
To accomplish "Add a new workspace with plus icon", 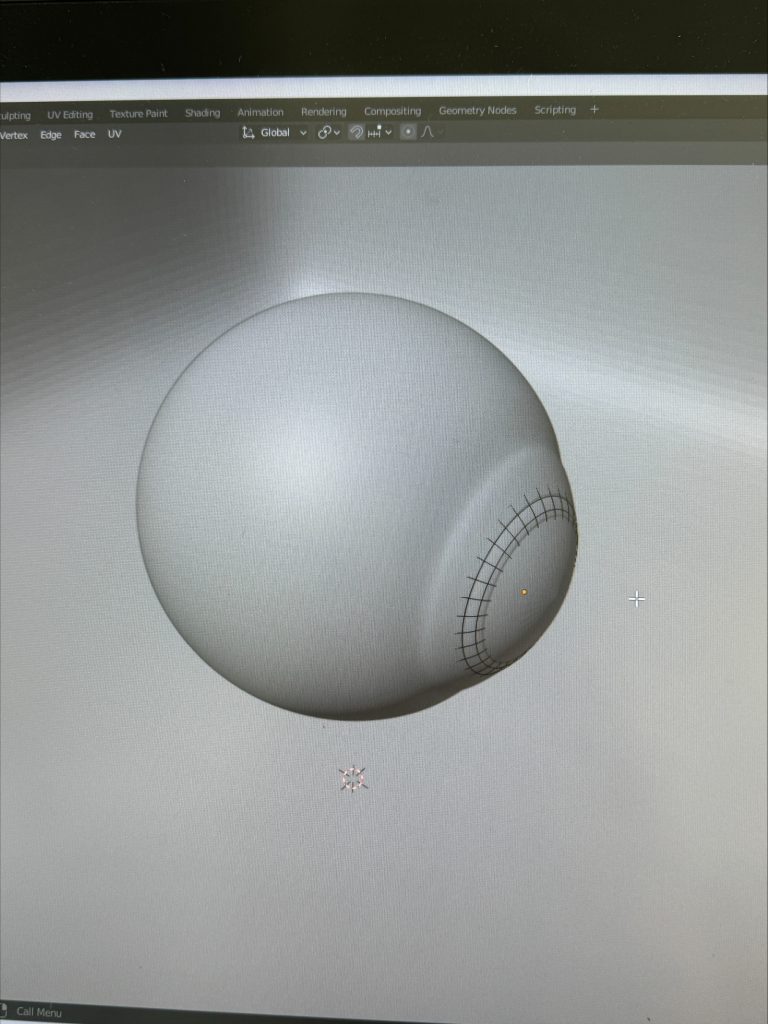I will (x=594, y=109).
